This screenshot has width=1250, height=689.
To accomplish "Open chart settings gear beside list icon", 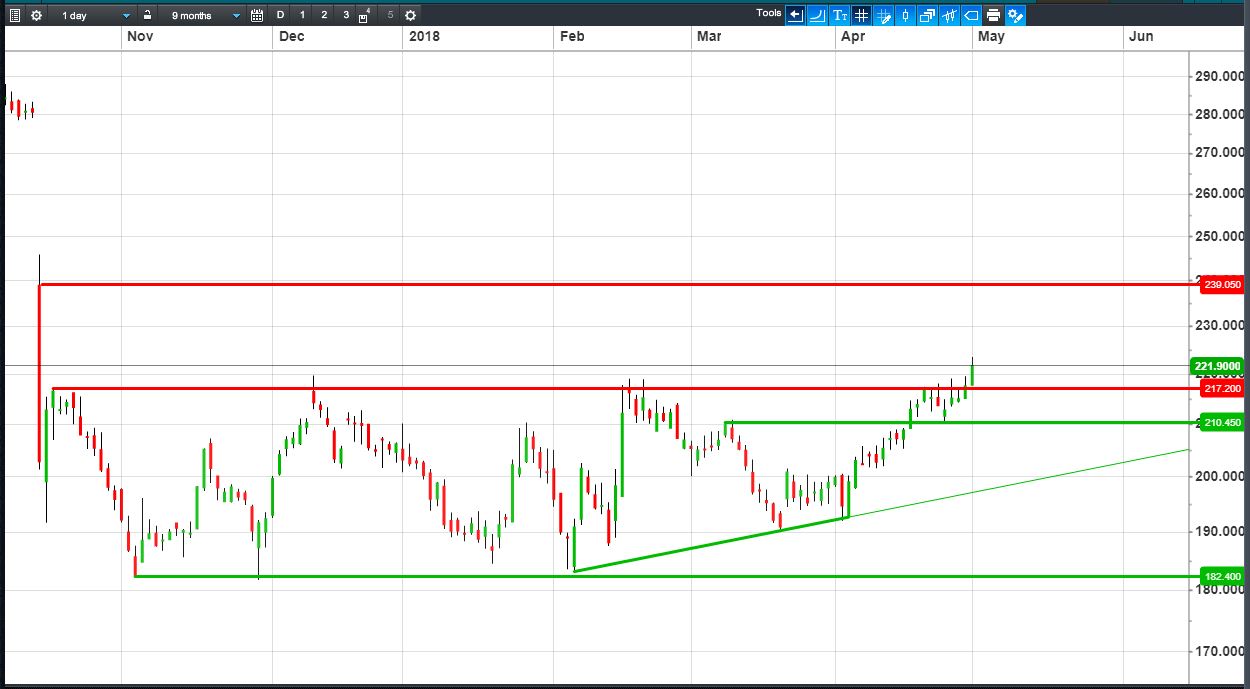I will tap(36, 15).
